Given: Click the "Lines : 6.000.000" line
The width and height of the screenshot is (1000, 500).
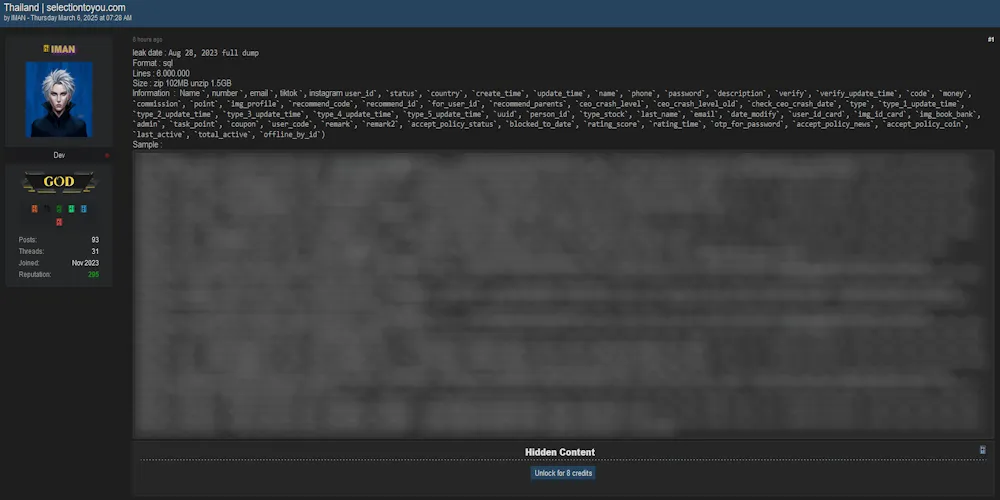Looking at the screenshot, I should click(x=161, y=73).
